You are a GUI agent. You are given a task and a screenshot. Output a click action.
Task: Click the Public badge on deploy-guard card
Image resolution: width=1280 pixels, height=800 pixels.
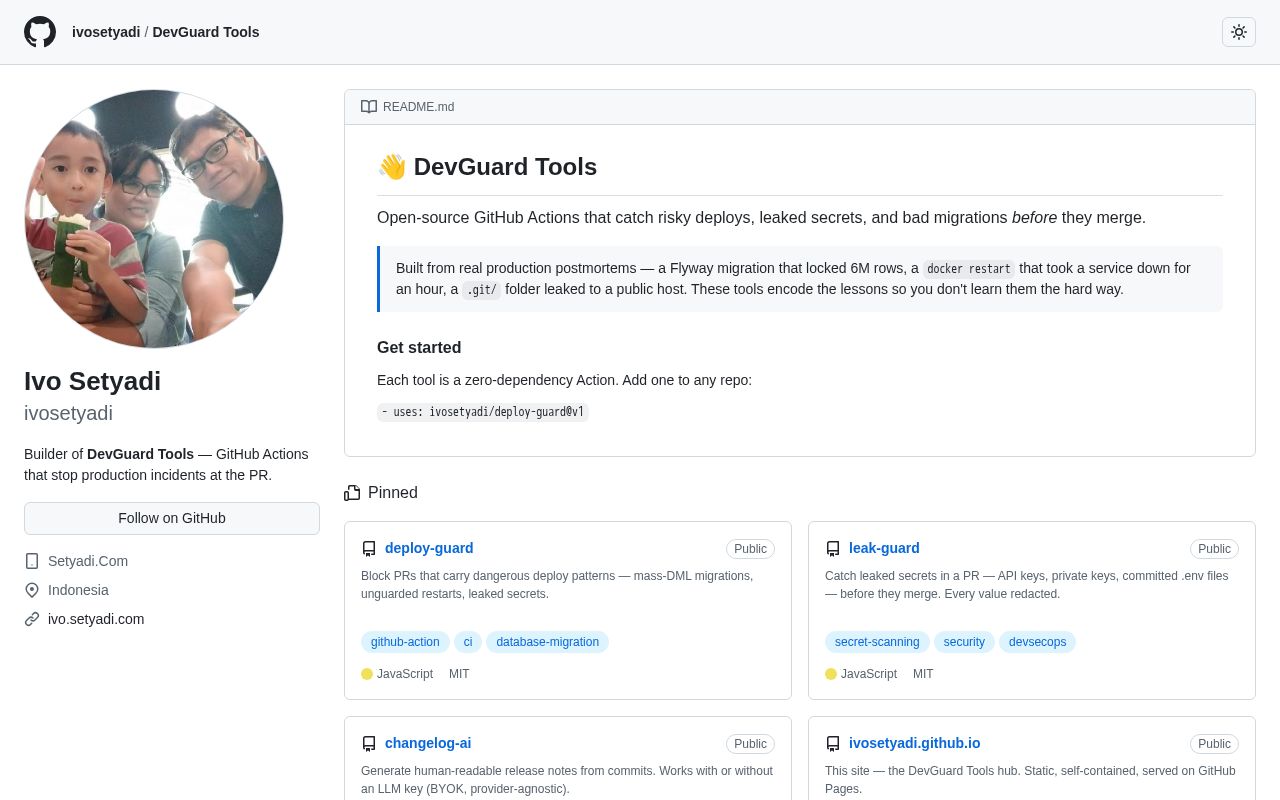pos(750,549)
